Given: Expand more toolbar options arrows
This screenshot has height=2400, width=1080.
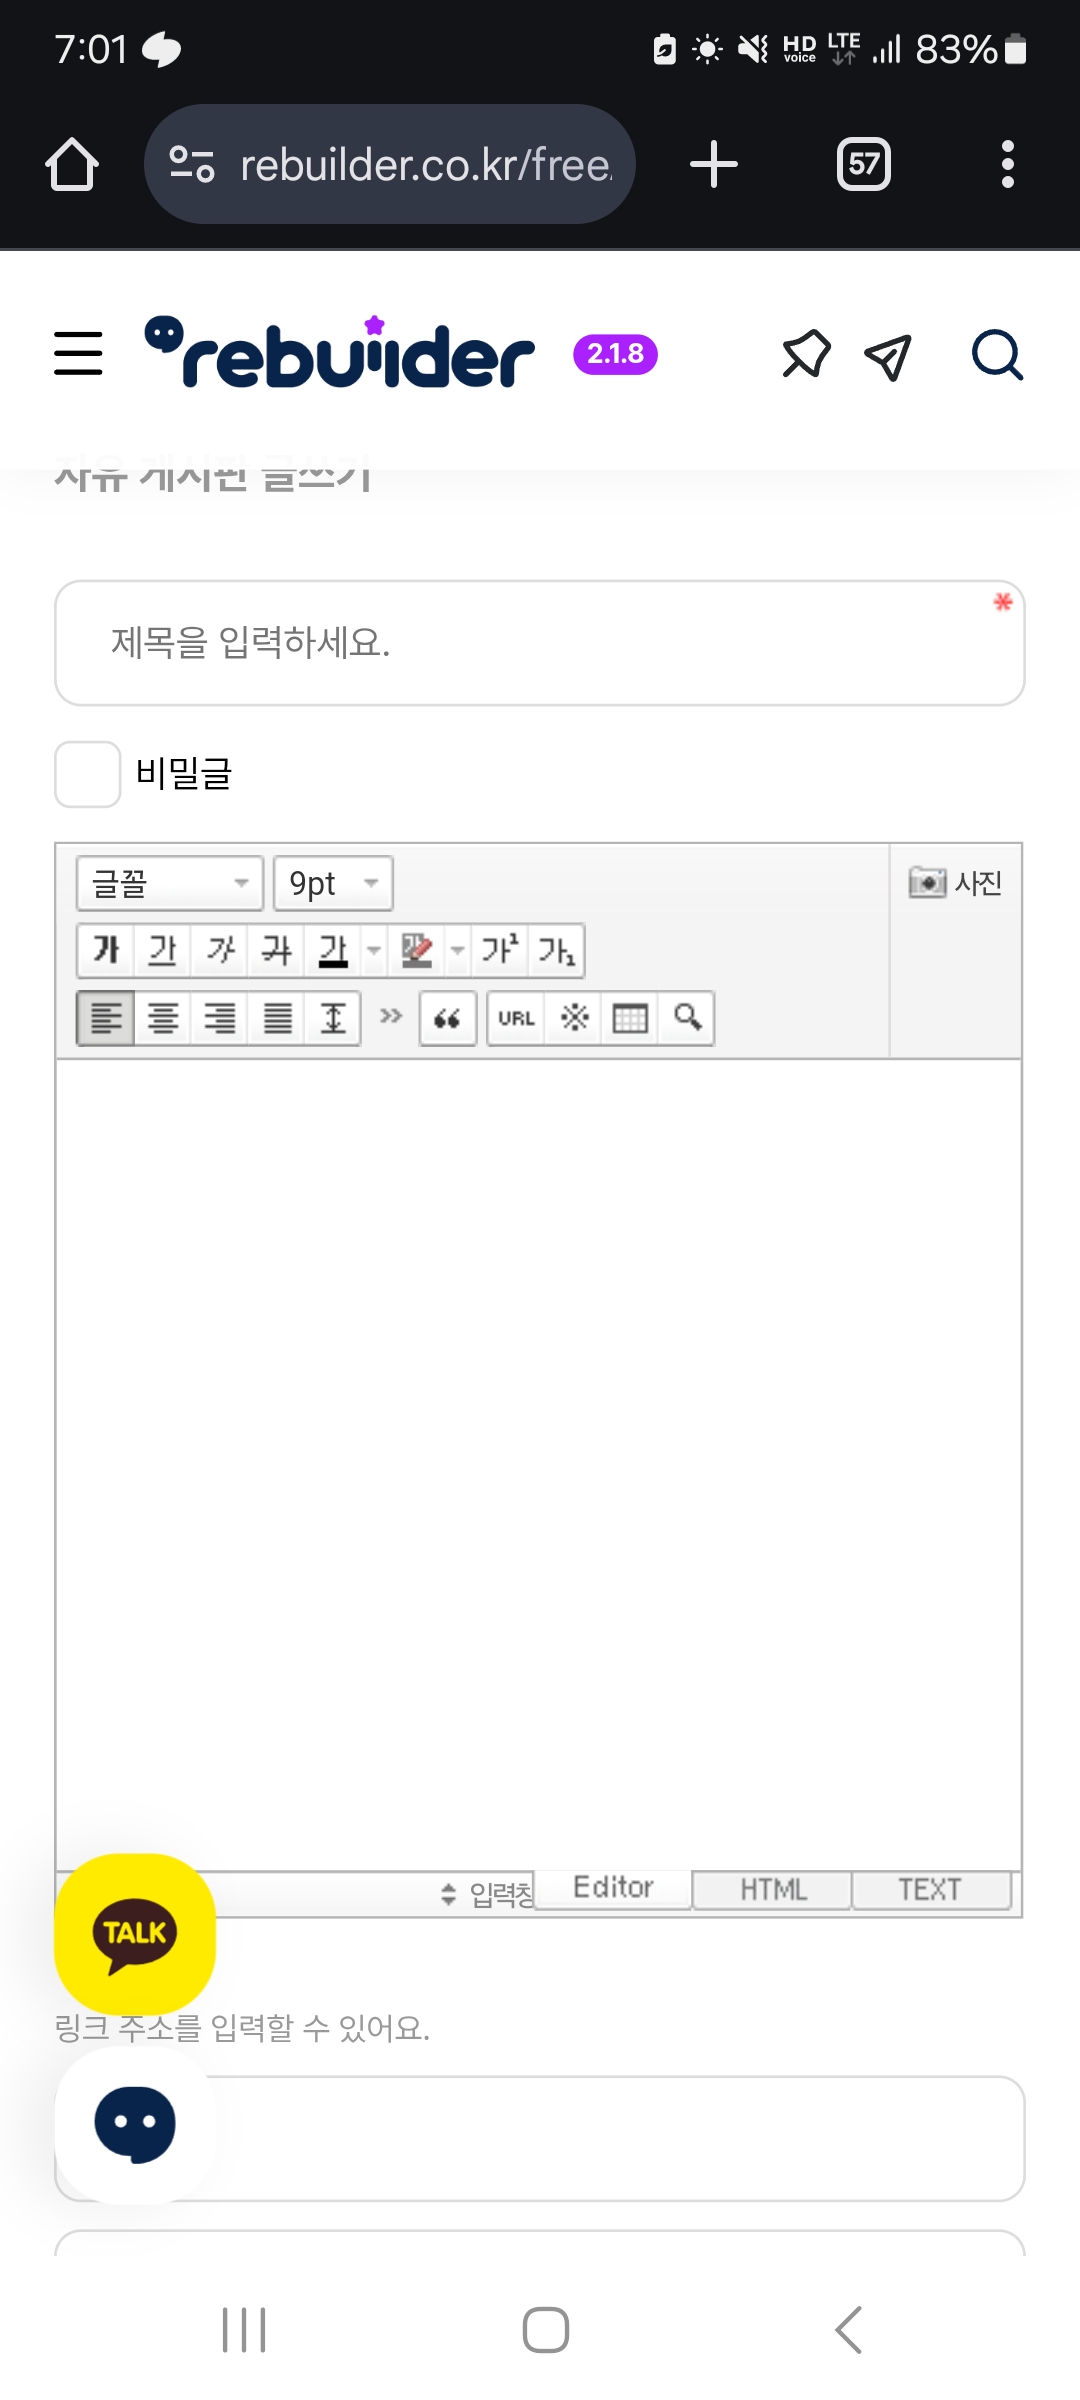Looking at the screenshot, I should click(391, 1016).
